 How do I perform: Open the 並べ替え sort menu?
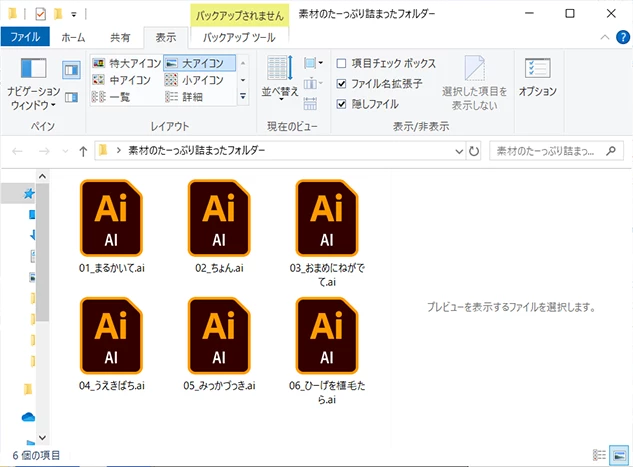pyautogui.click(x=280, y=77)
